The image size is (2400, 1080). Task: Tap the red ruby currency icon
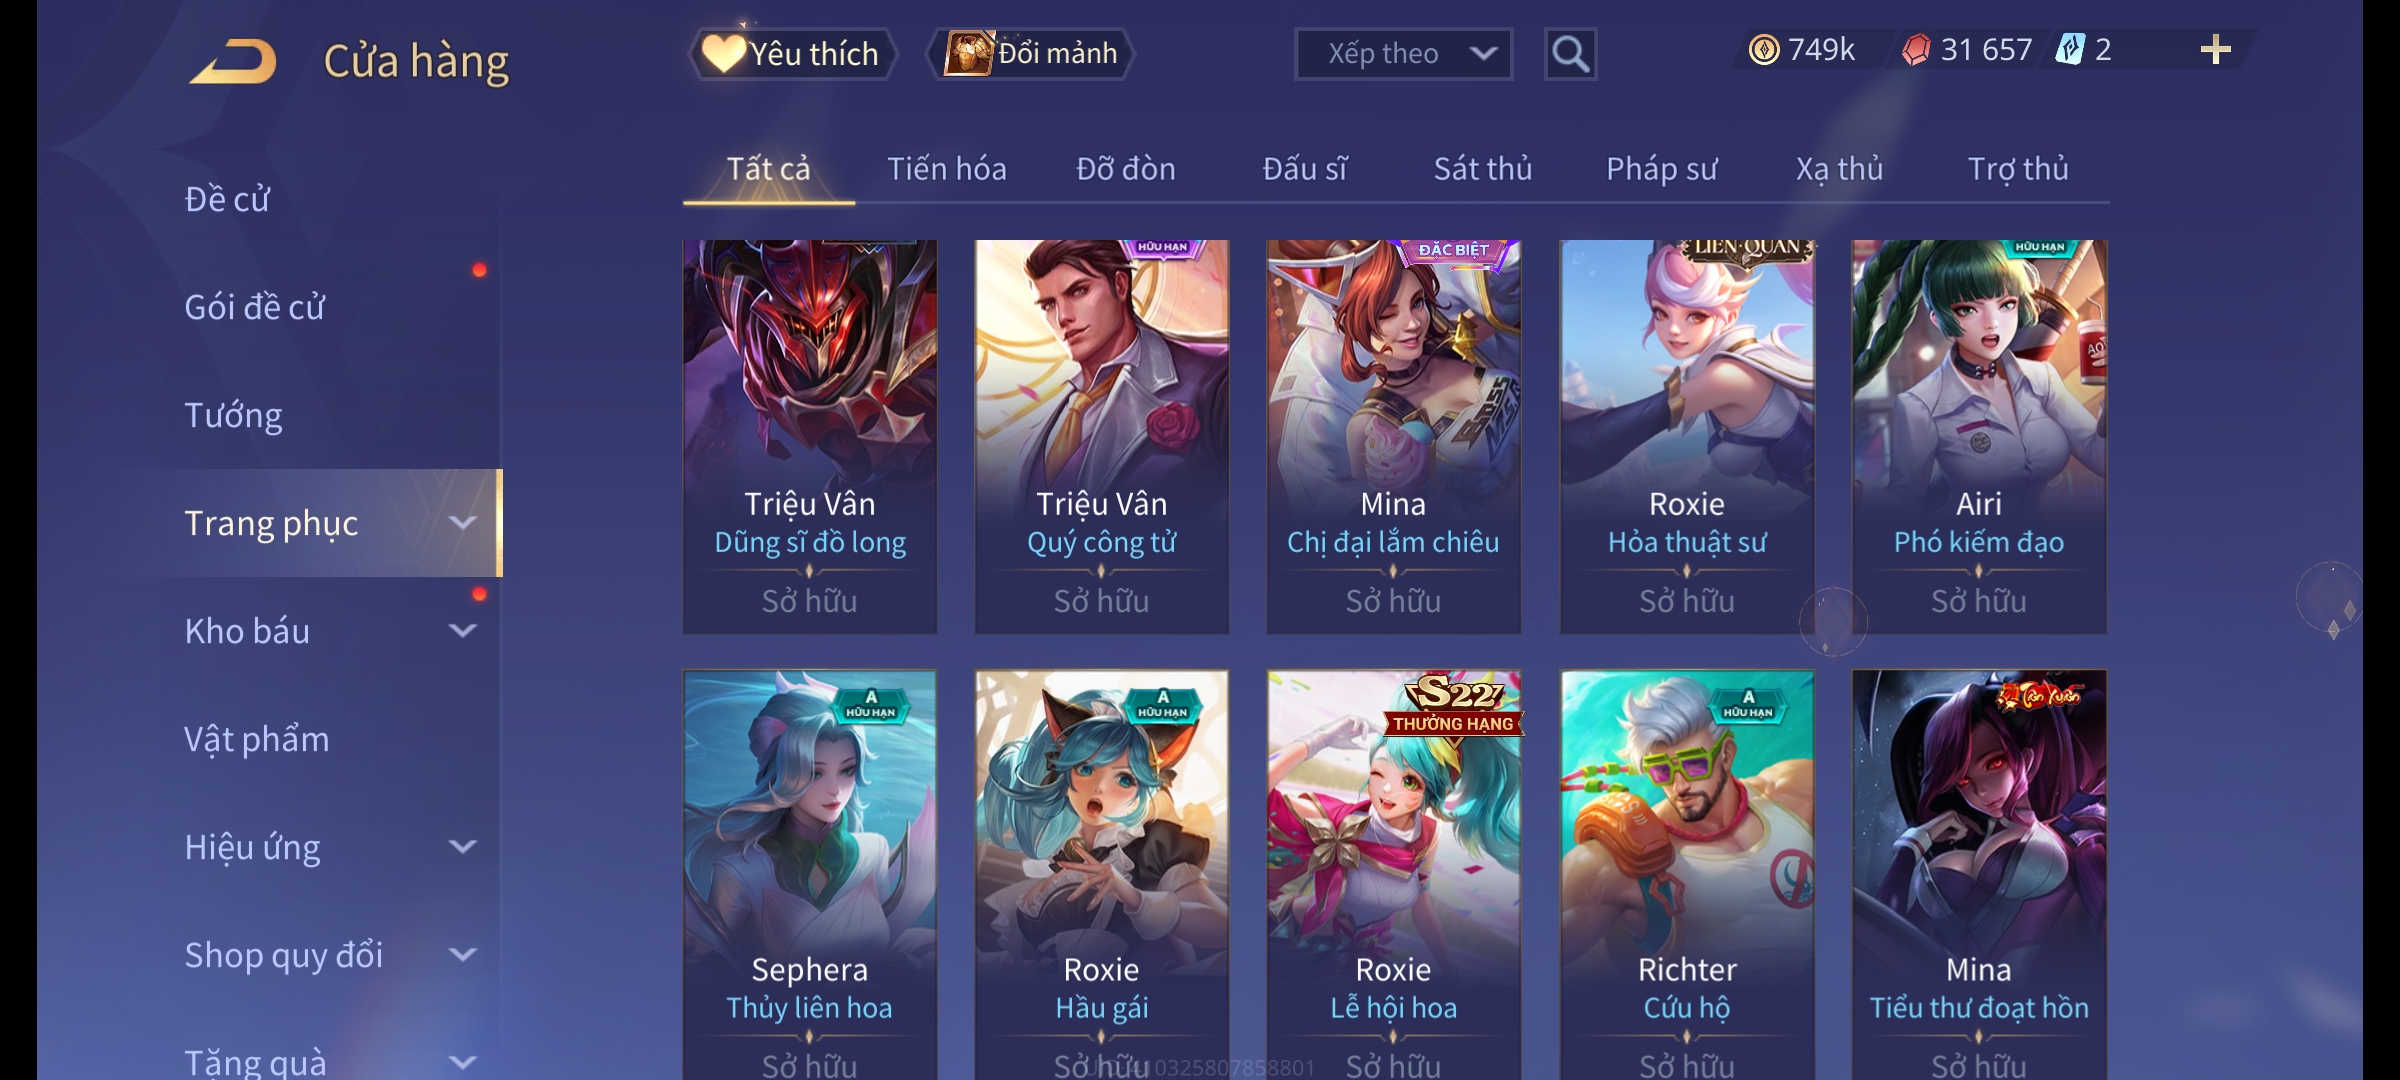[x=1916, y=50]
